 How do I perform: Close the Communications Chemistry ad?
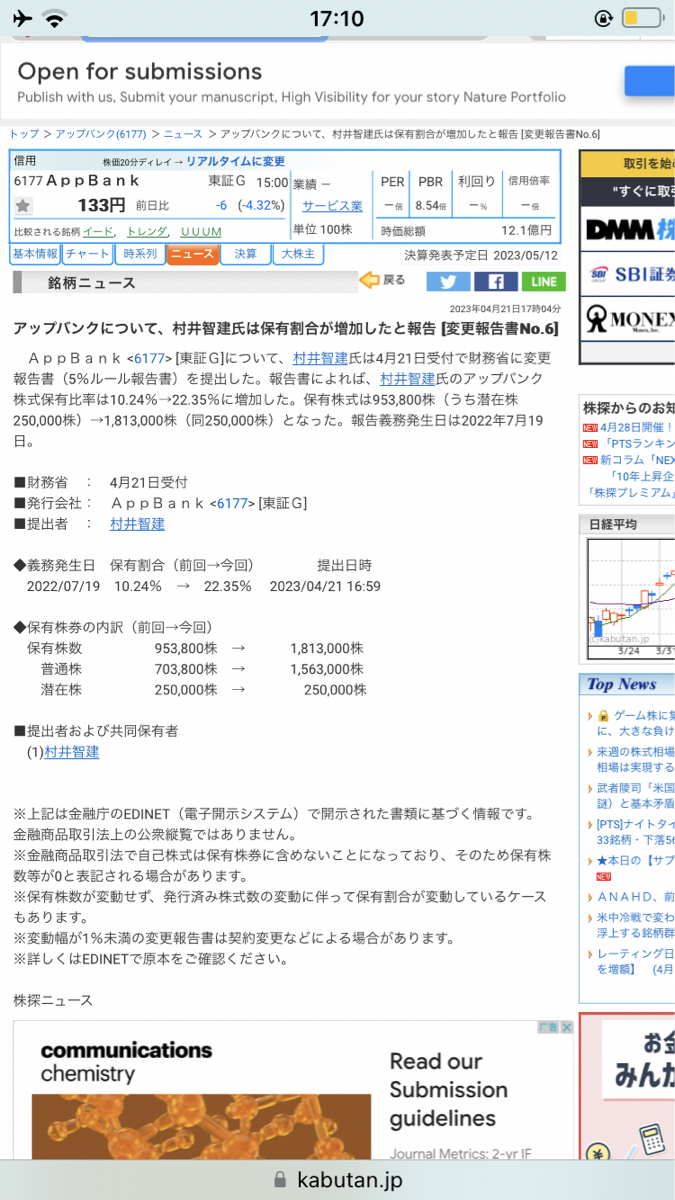click(x=566, y=1027)
